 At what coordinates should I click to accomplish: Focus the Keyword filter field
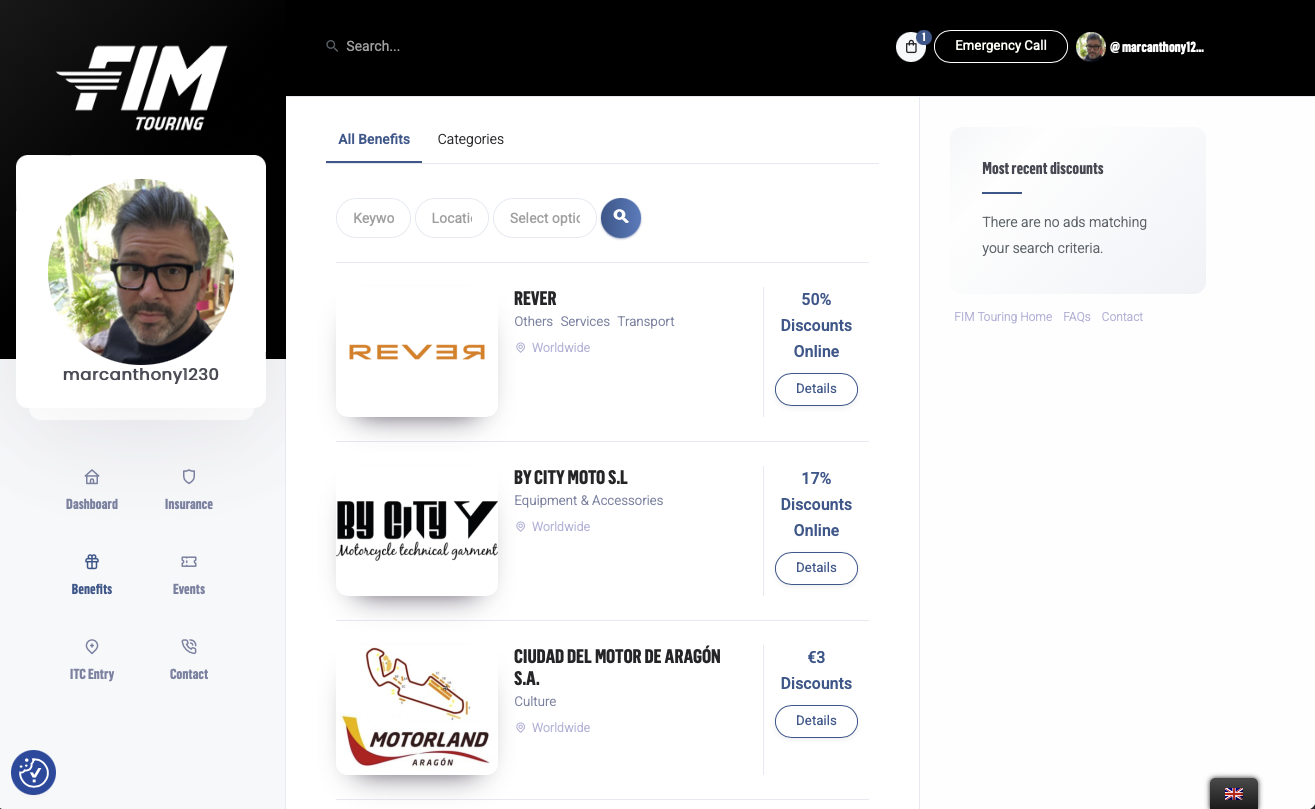(374, 218)
